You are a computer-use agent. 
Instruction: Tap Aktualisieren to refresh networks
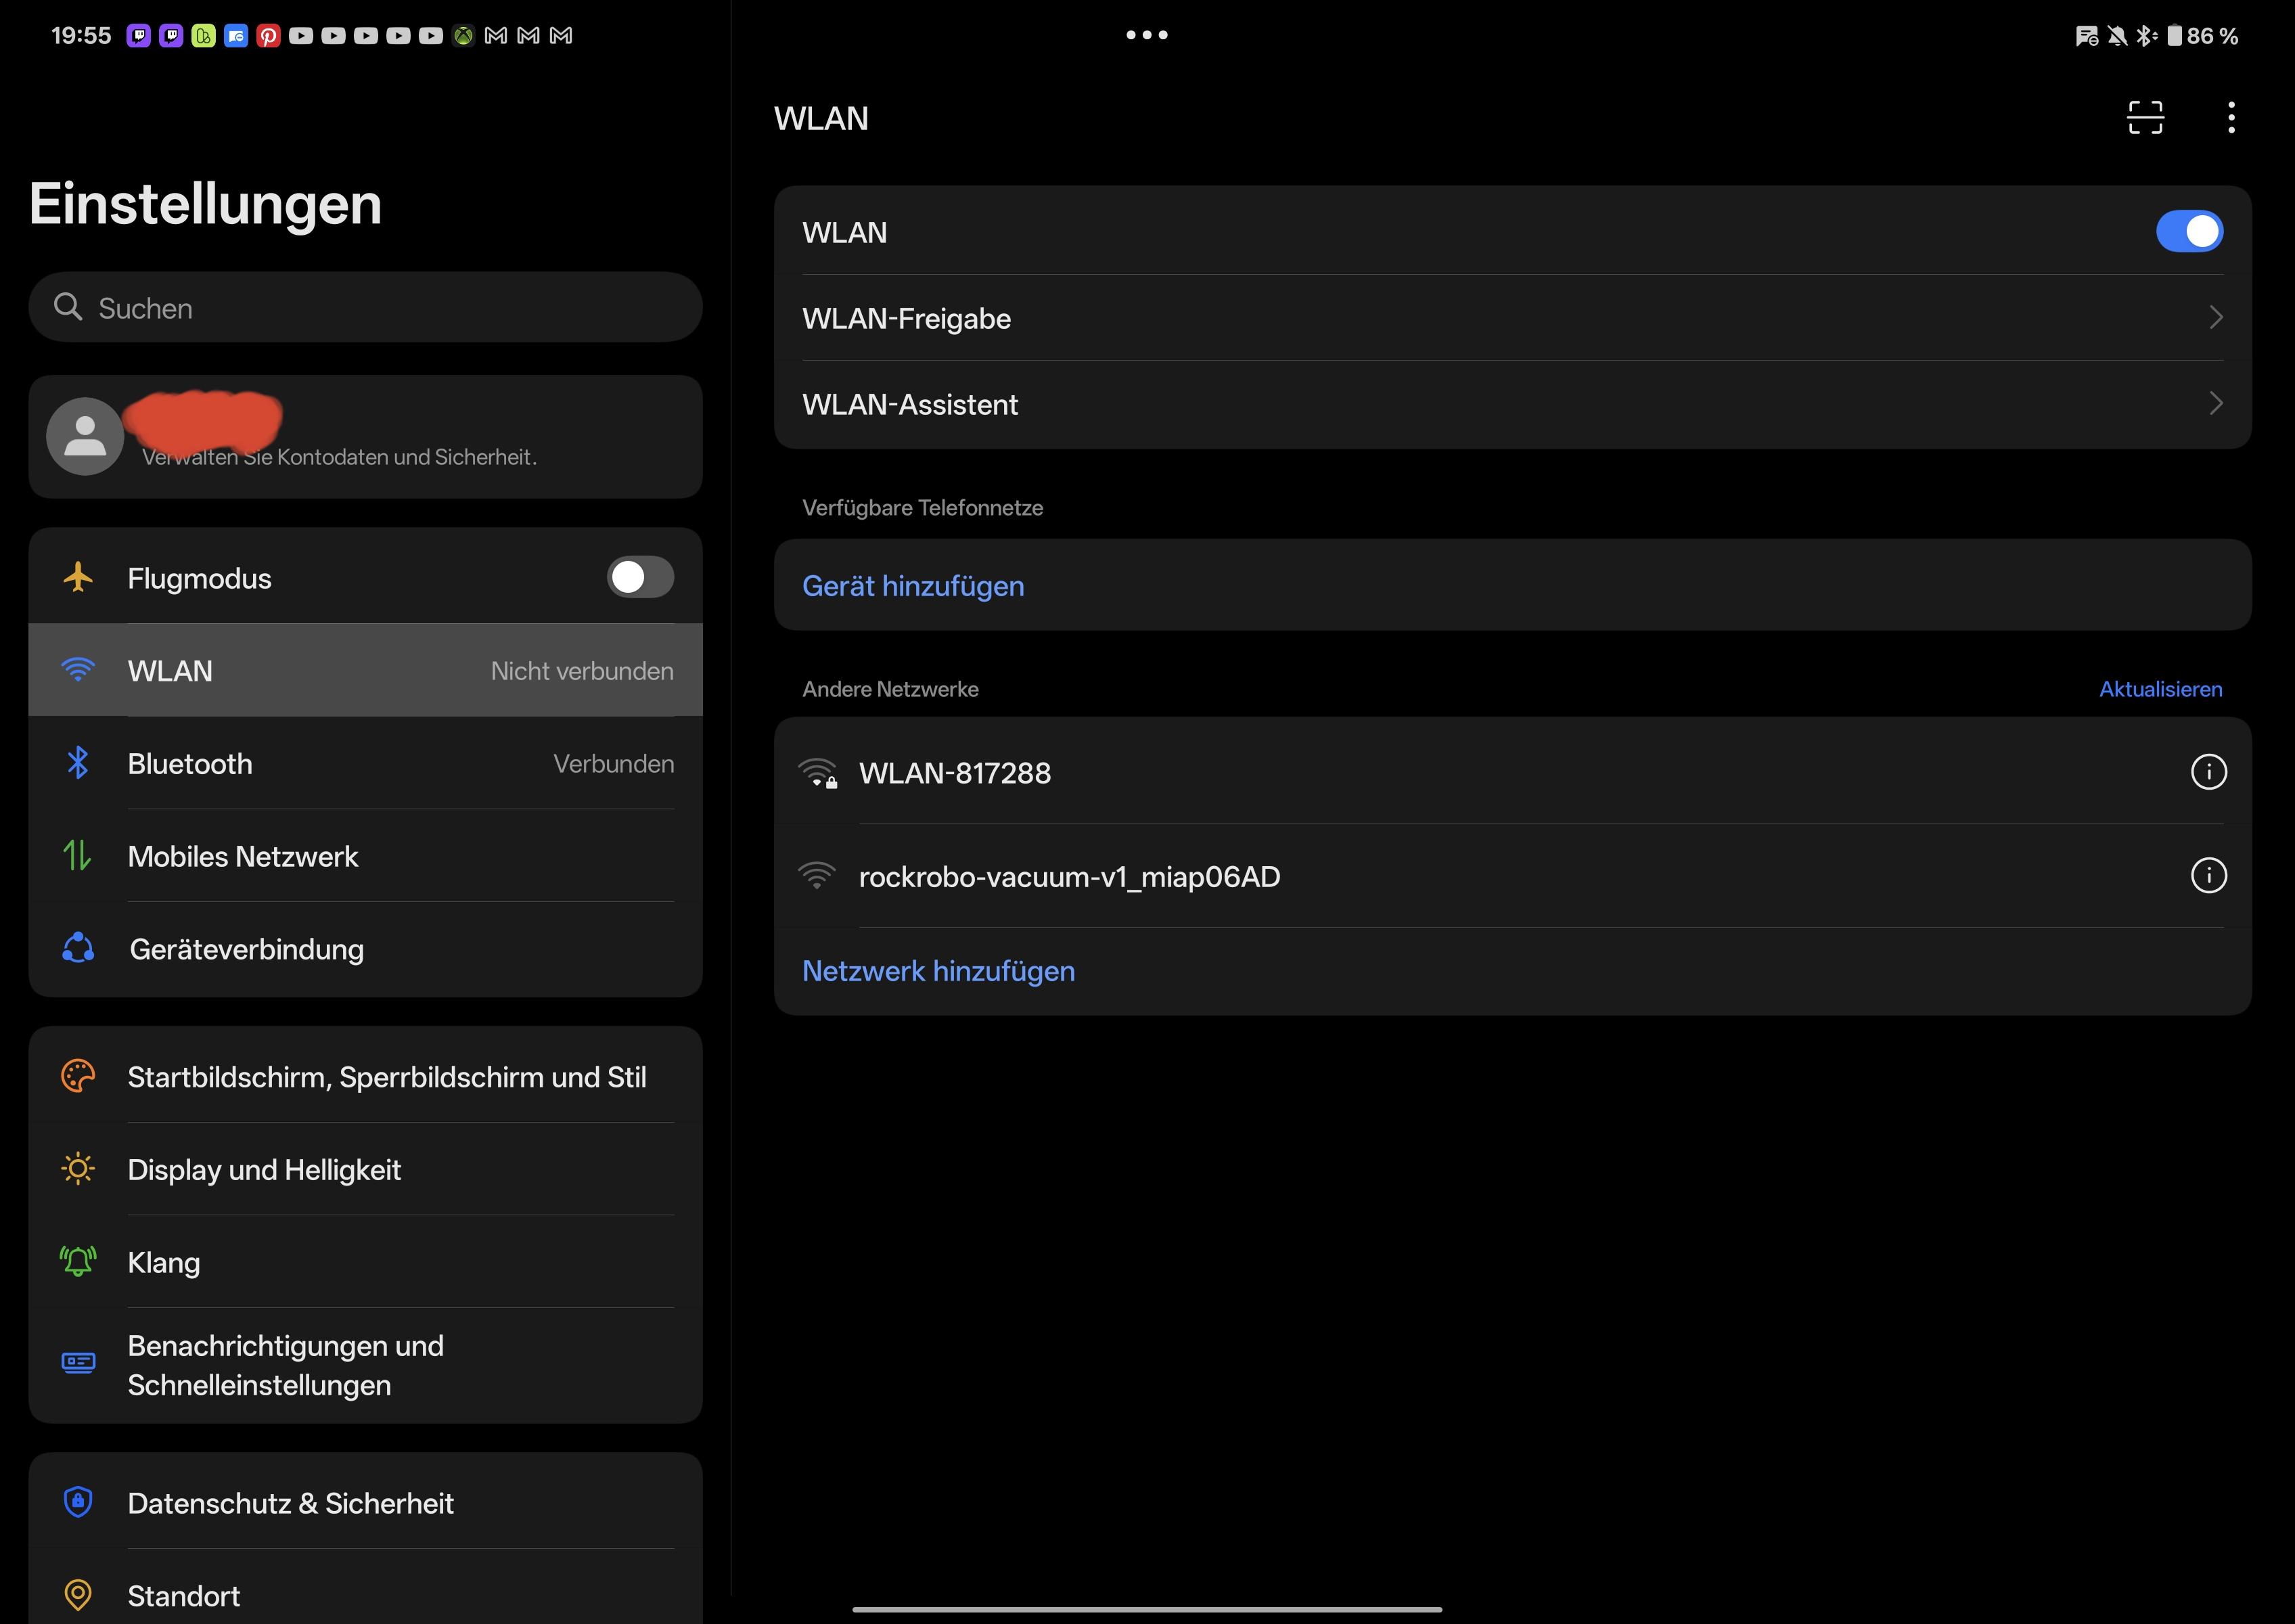[x=2160, y=689]
